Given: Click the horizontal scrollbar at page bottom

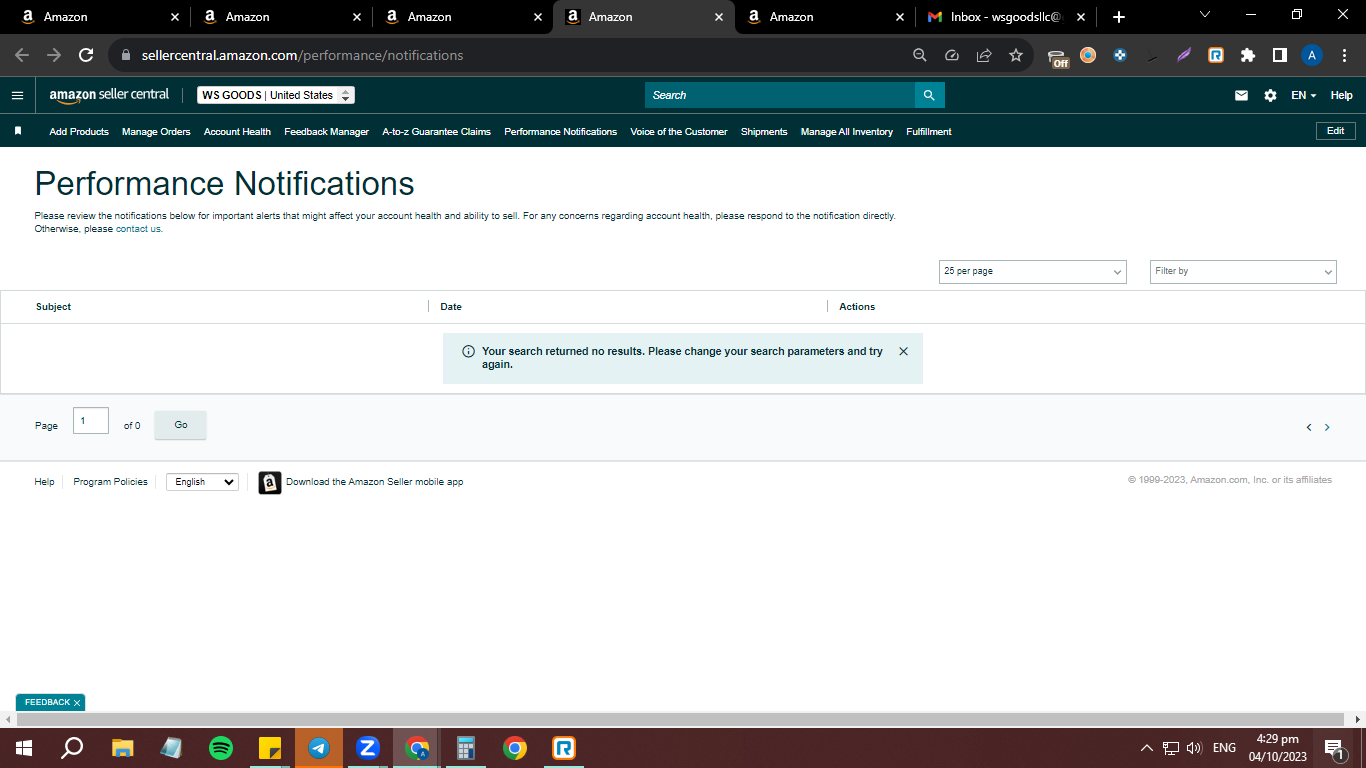Looking at the screenshot, I should point(681,720).
